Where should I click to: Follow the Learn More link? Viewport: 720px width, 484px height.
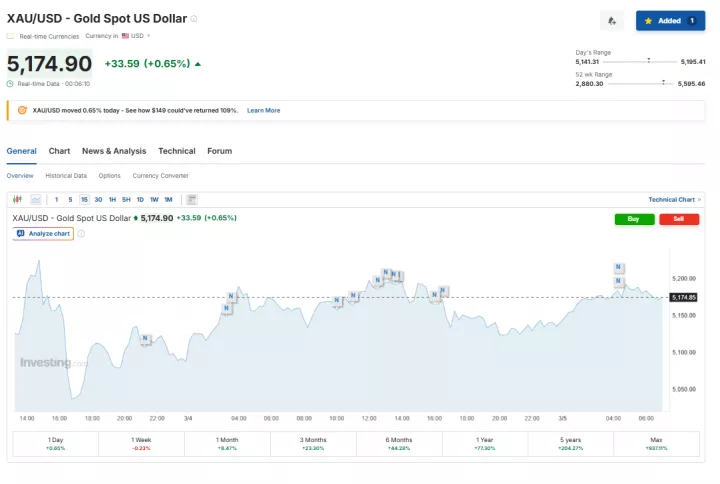coord(263,110)
